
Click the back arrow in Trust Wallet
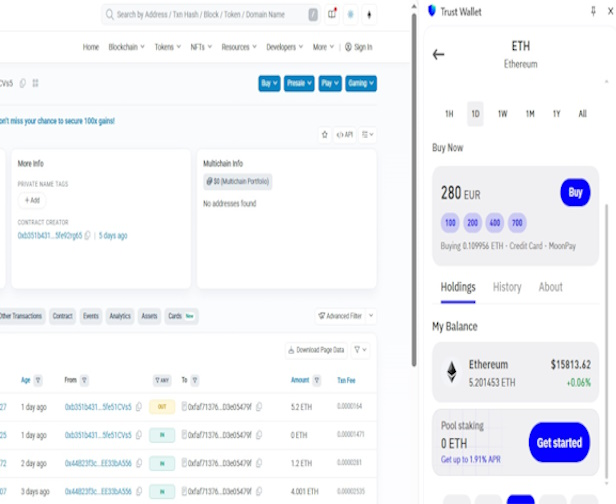pos(438,55)
